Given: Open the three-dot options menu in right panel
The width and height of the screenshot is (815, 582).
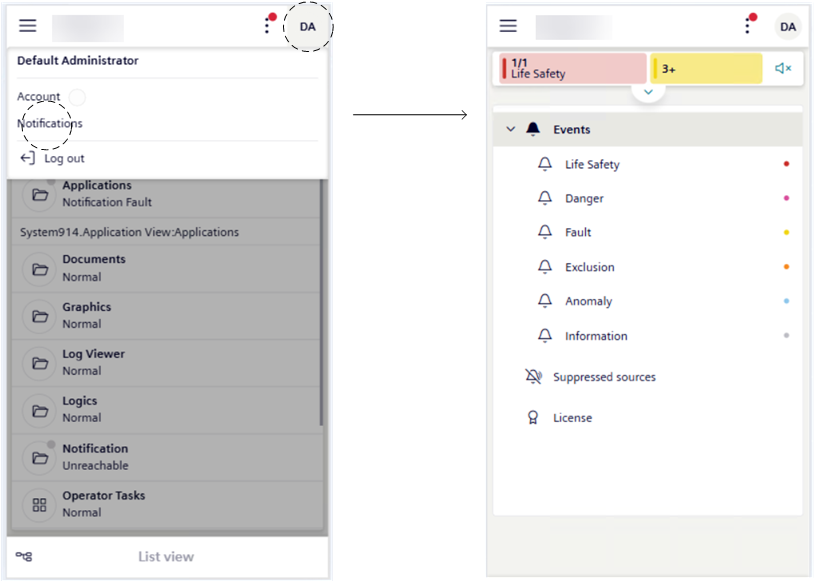Looking at the screenshot, I should [x=747, y=27].
